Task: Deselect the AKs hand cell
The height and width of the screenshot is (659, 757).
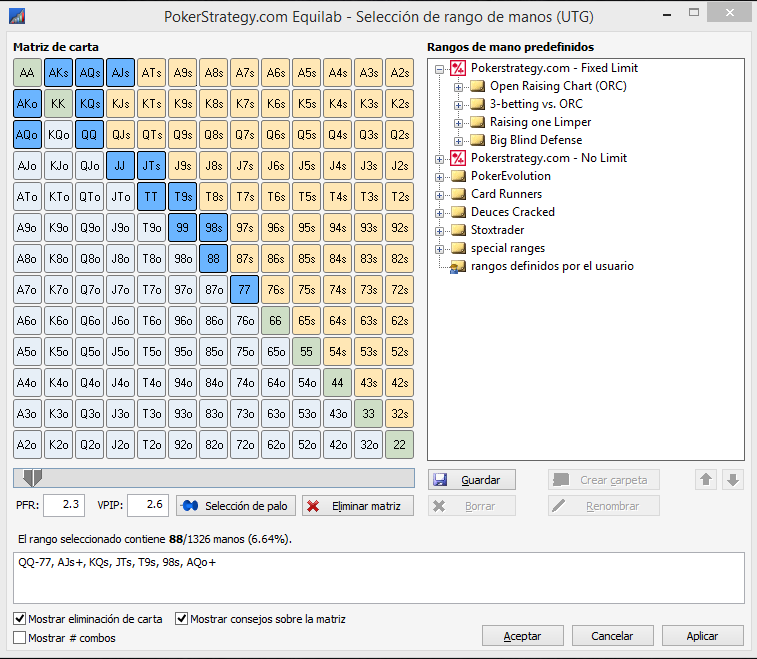Action: (x=58, y=73)
